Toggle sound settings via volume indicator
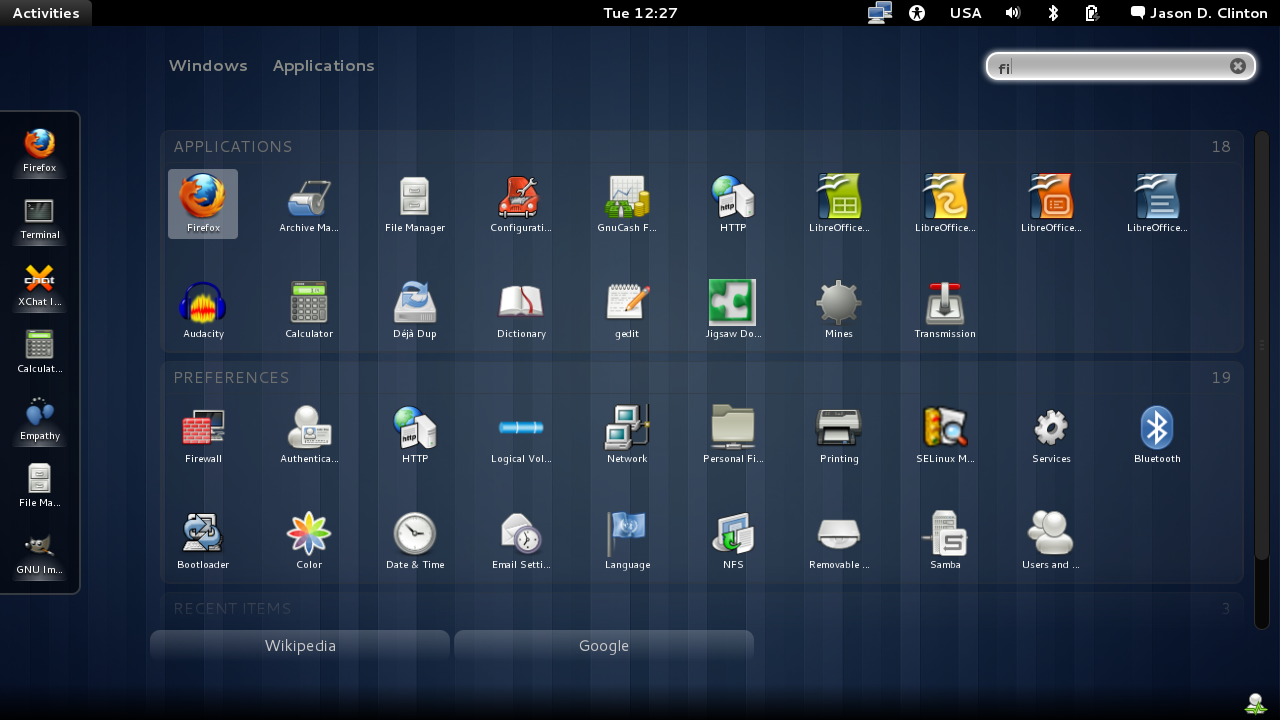1280x720 pixels. coord(1013,13)
